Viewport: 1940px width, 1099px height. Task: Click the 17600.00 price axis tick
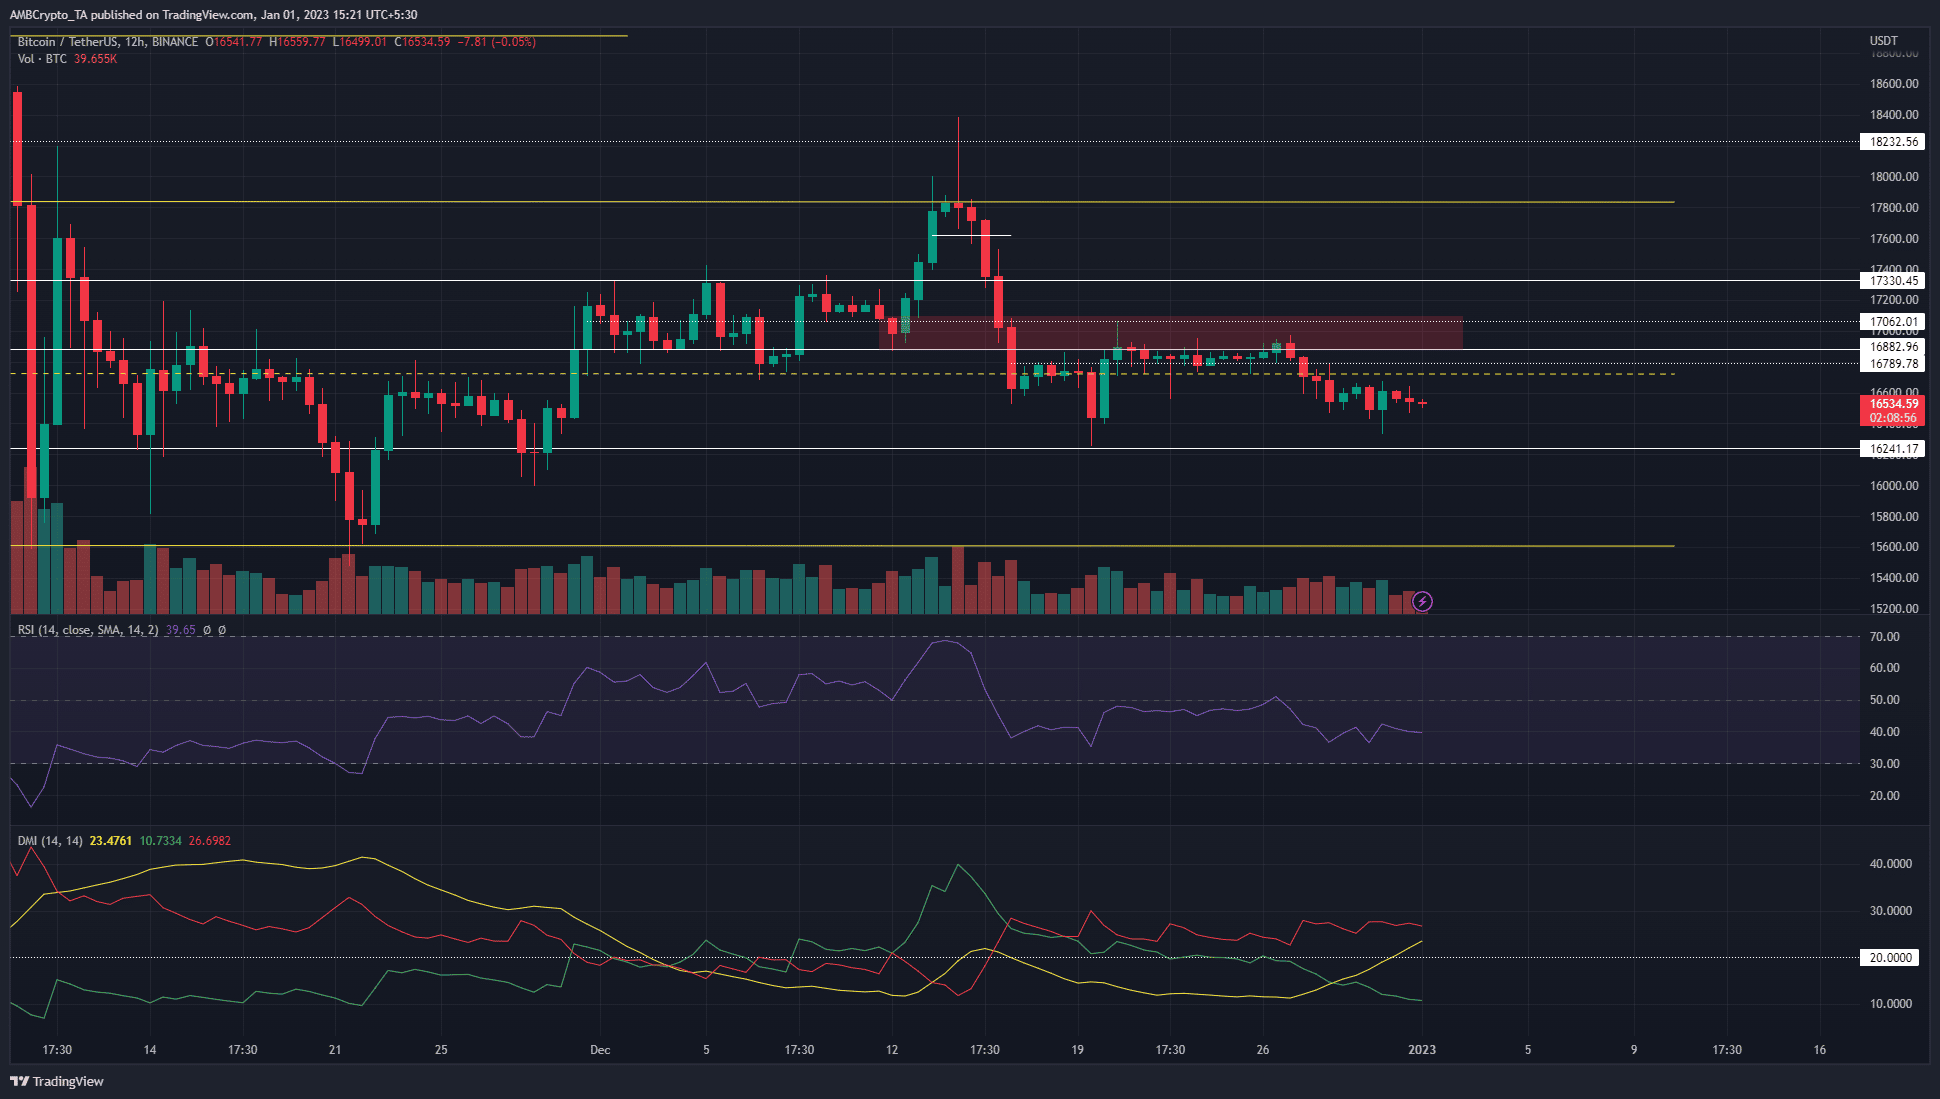(x=1894, y=239)
